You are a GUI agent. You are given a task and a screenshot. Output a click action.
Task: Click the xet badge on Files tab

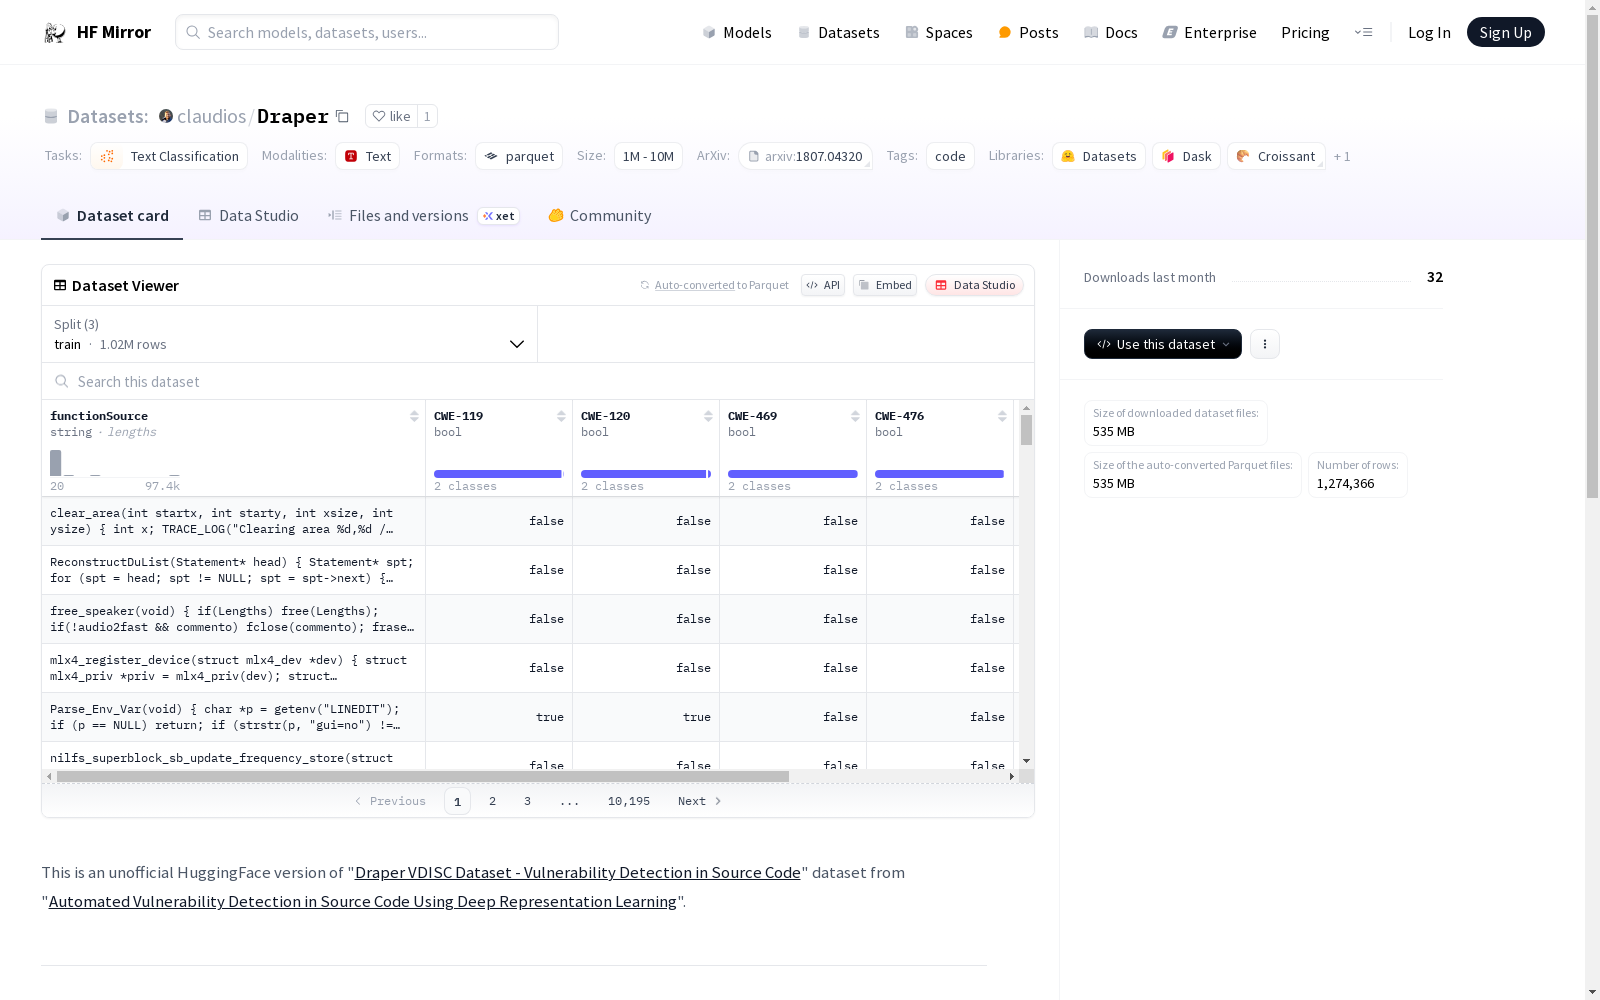pyautogui.click(x=499, y=216)
